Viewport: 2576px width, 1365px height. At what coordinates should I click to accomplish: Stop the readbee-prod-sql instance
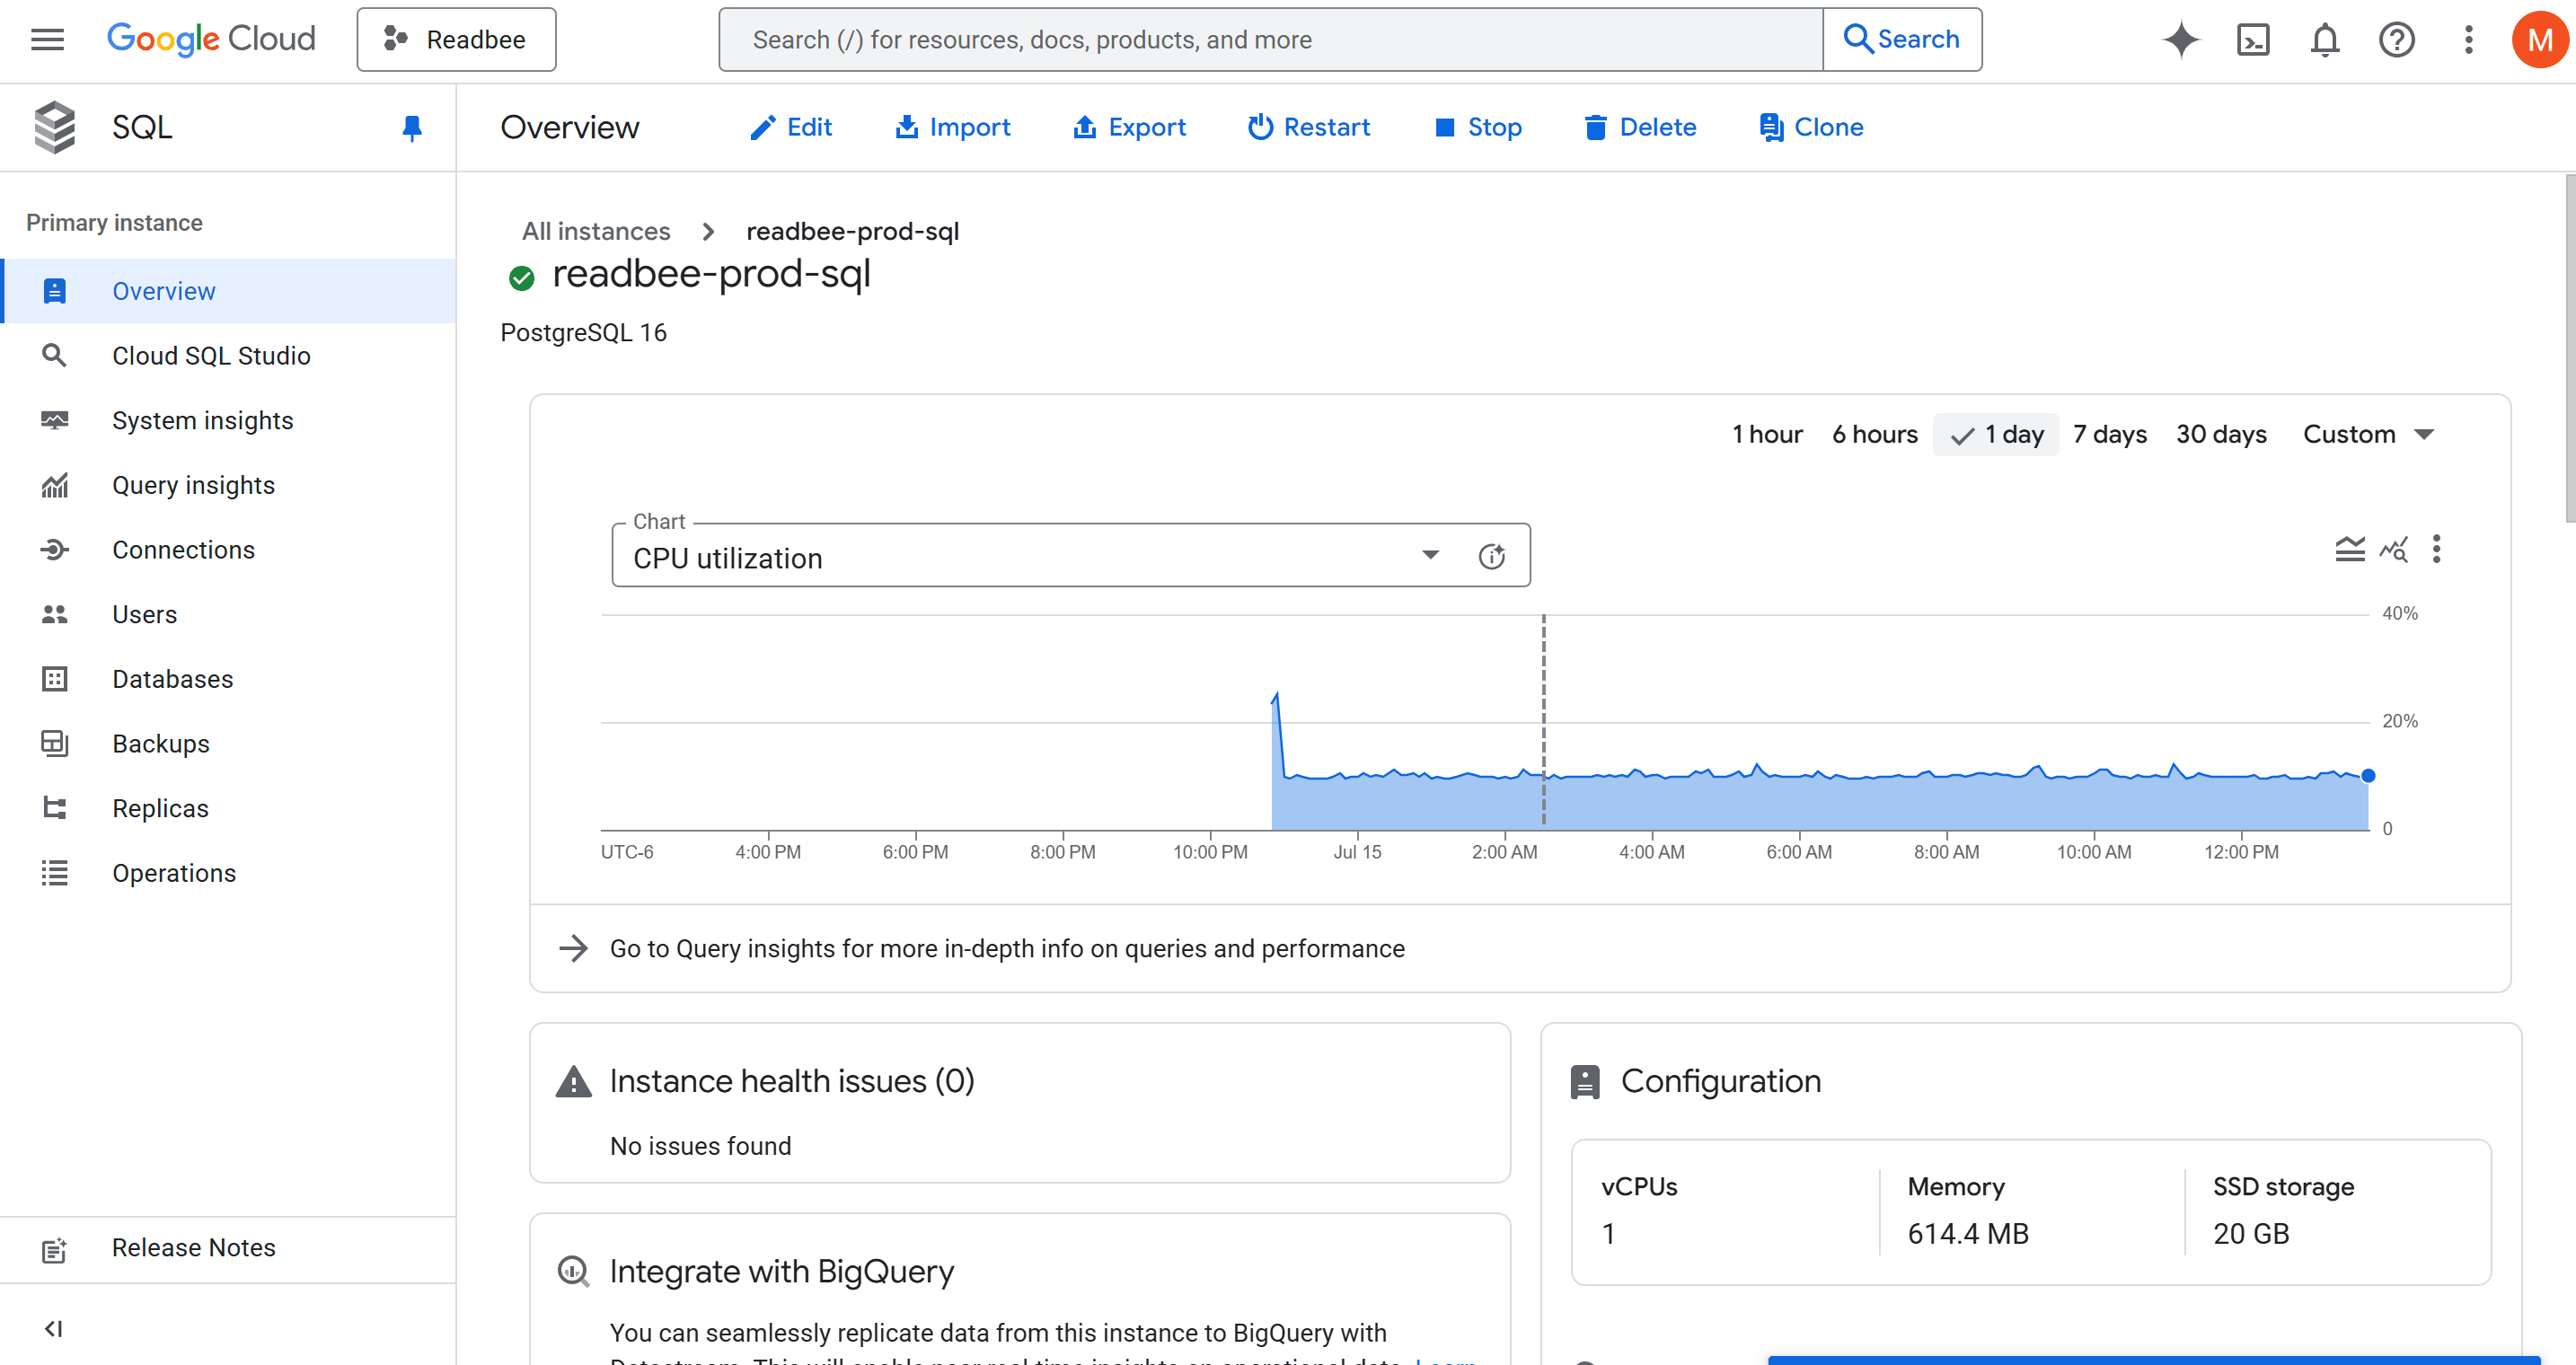(x=1478, y=127)
